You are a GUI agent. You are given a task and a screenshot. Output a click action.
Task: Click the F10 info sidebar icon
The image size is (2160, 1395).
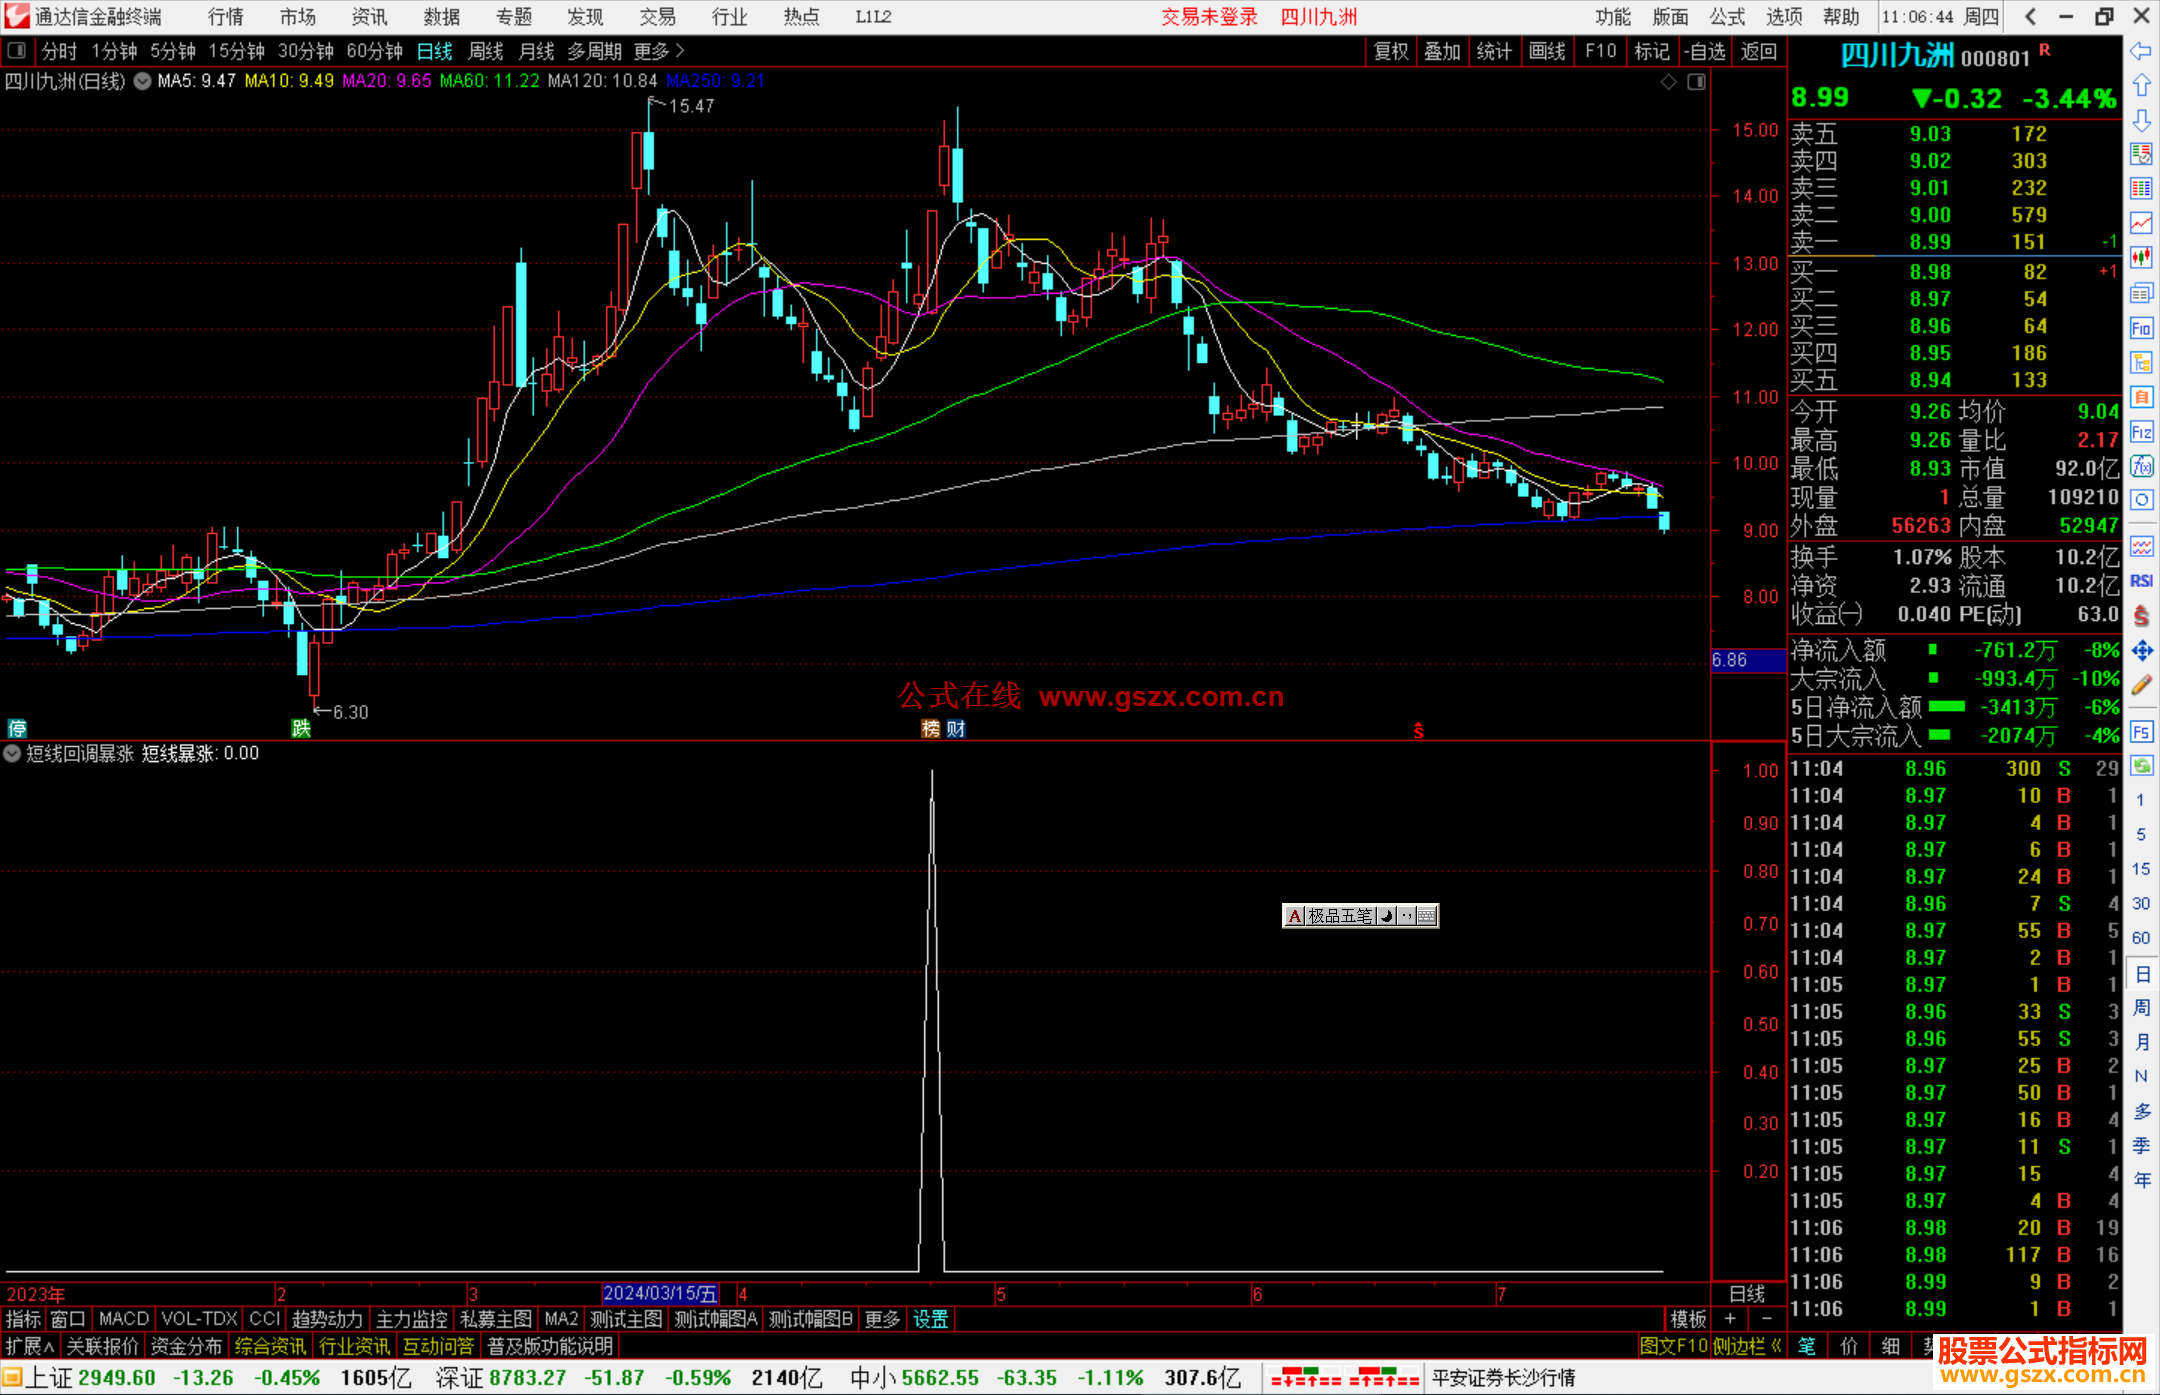point(2141,328)
